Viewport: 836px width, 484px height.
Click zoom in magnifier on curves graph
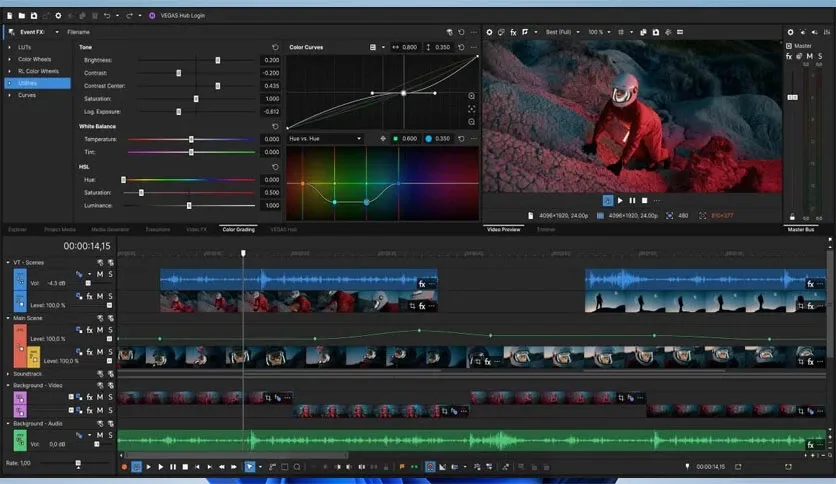[x=471, y=96]
